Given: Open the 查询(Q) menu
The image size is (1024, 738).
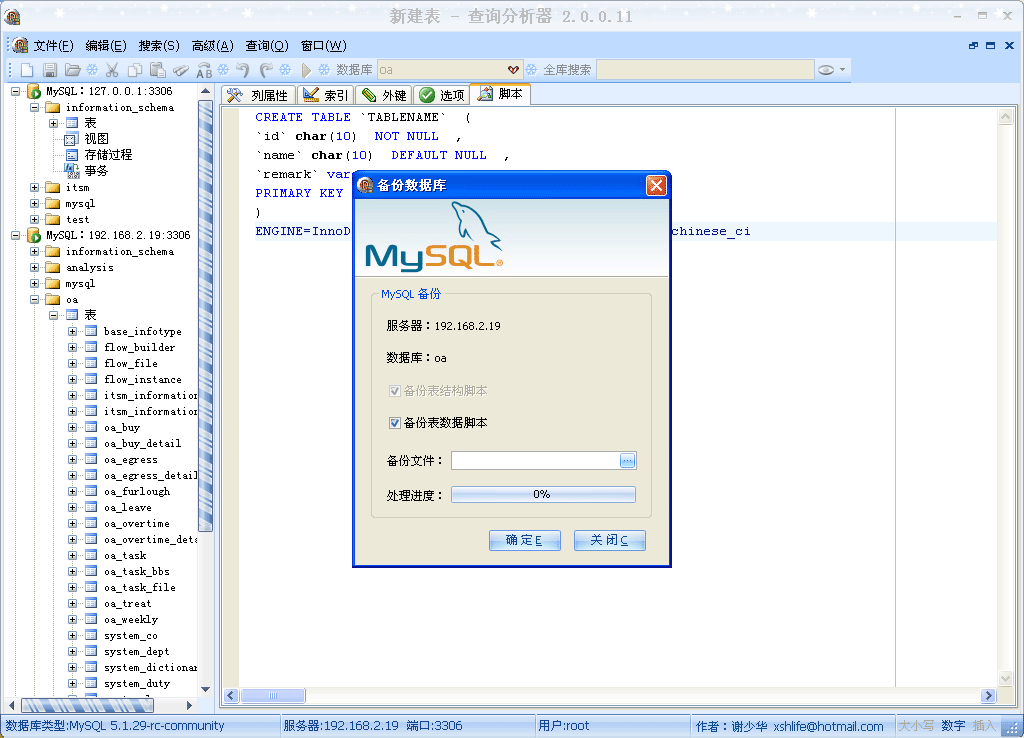Looking at the screenshot, I should (266, 46).
